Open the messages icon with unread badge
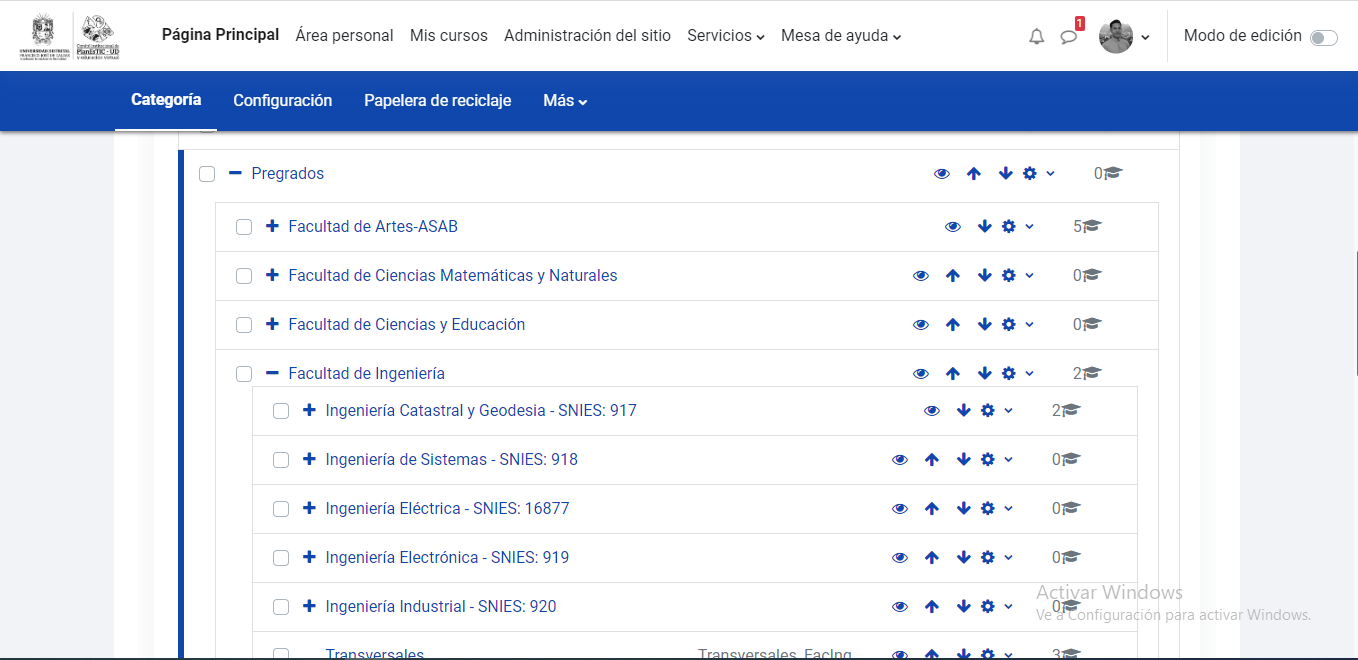This screenshot has width=1358, height=660. click(1068, 36)
